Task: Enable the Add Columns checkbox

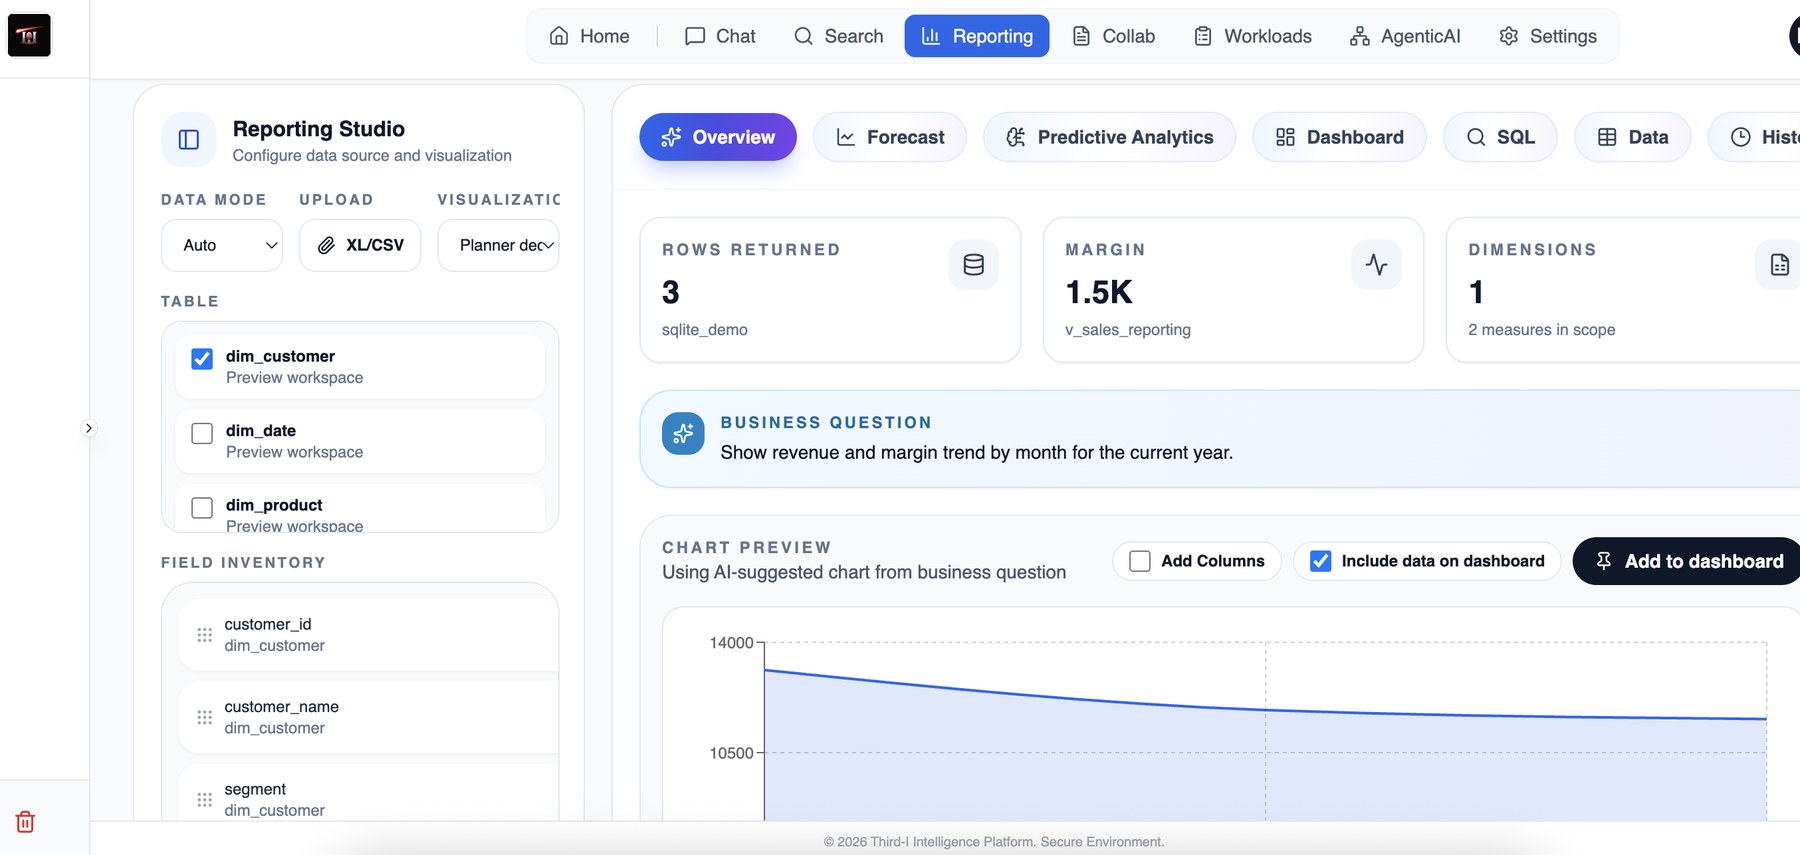Action: 1140,561
